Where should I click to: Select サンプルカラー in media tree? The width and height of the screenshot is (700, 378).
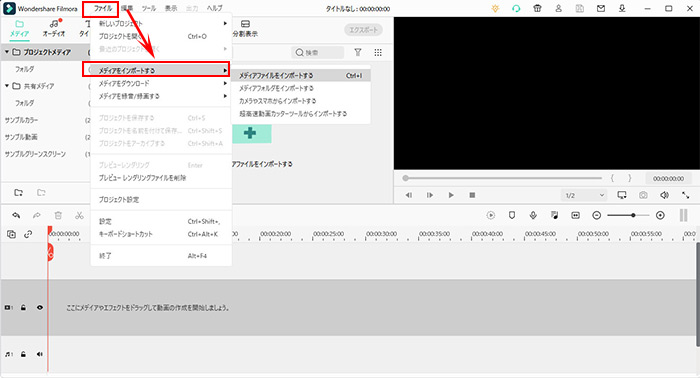tap(21, 120)
